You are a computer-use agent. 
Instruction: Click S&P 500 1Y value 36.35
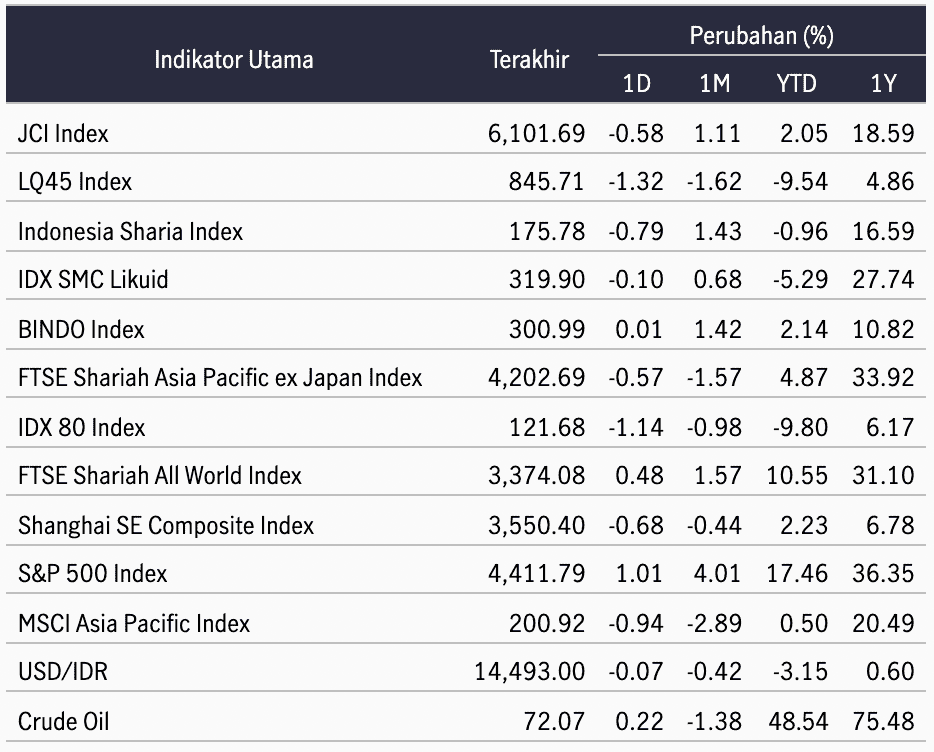pos(883,574)
